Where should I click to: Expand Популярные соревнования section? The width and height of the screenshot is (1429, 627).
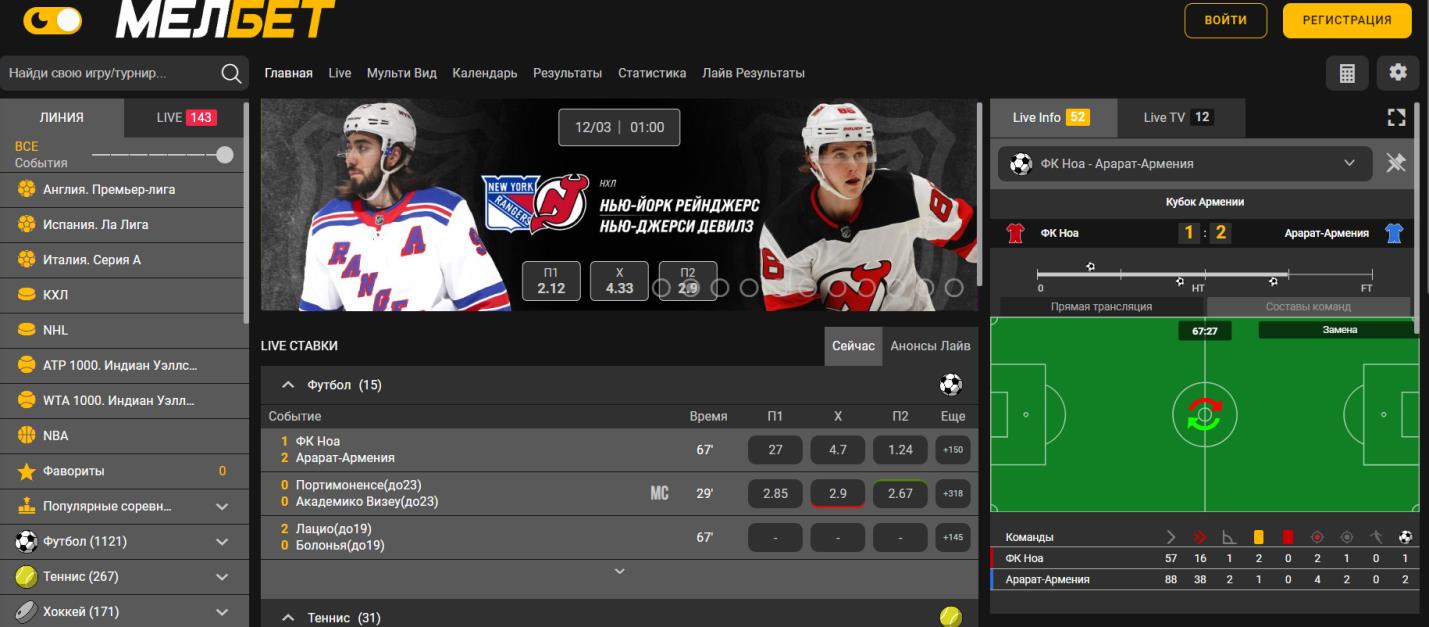click(x=222, y=506)
